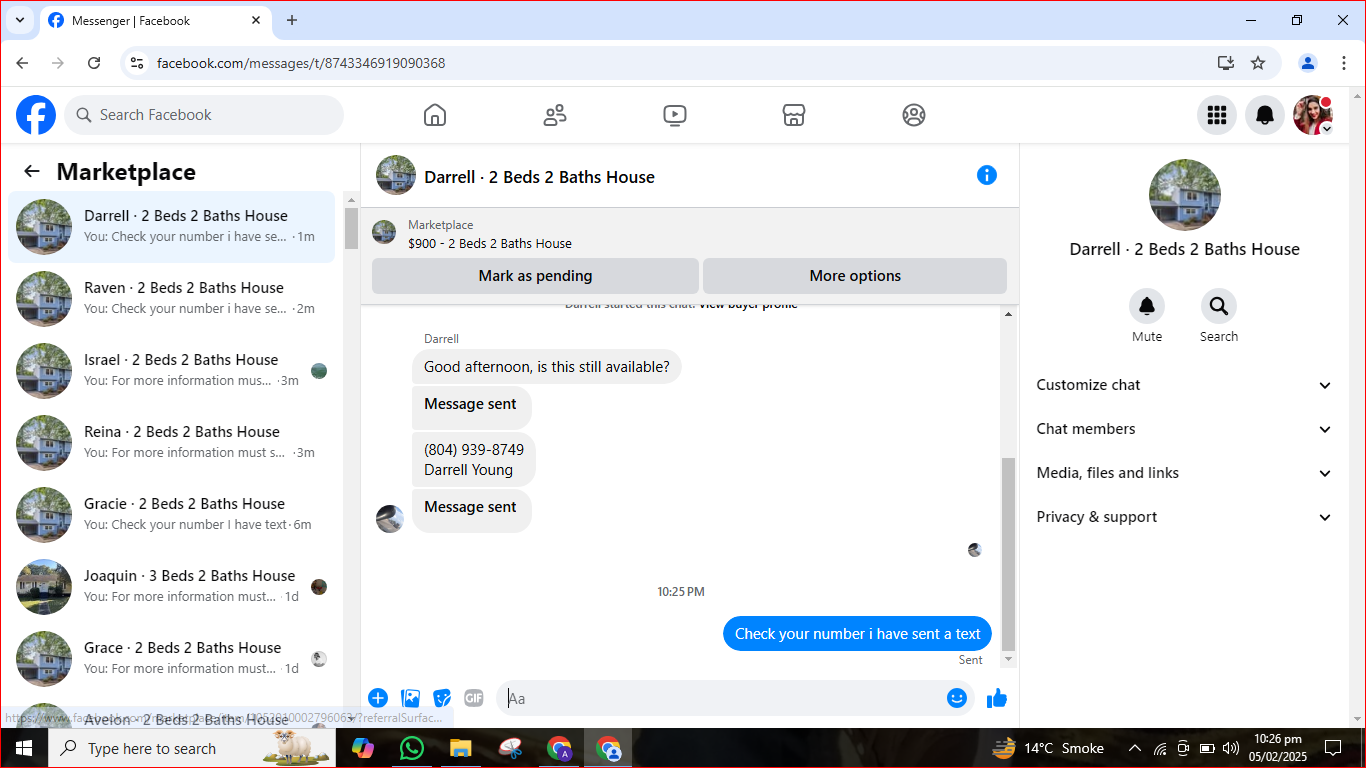Open the Groups icon in top navigation

pyautogui.click(x=914, y=115)
